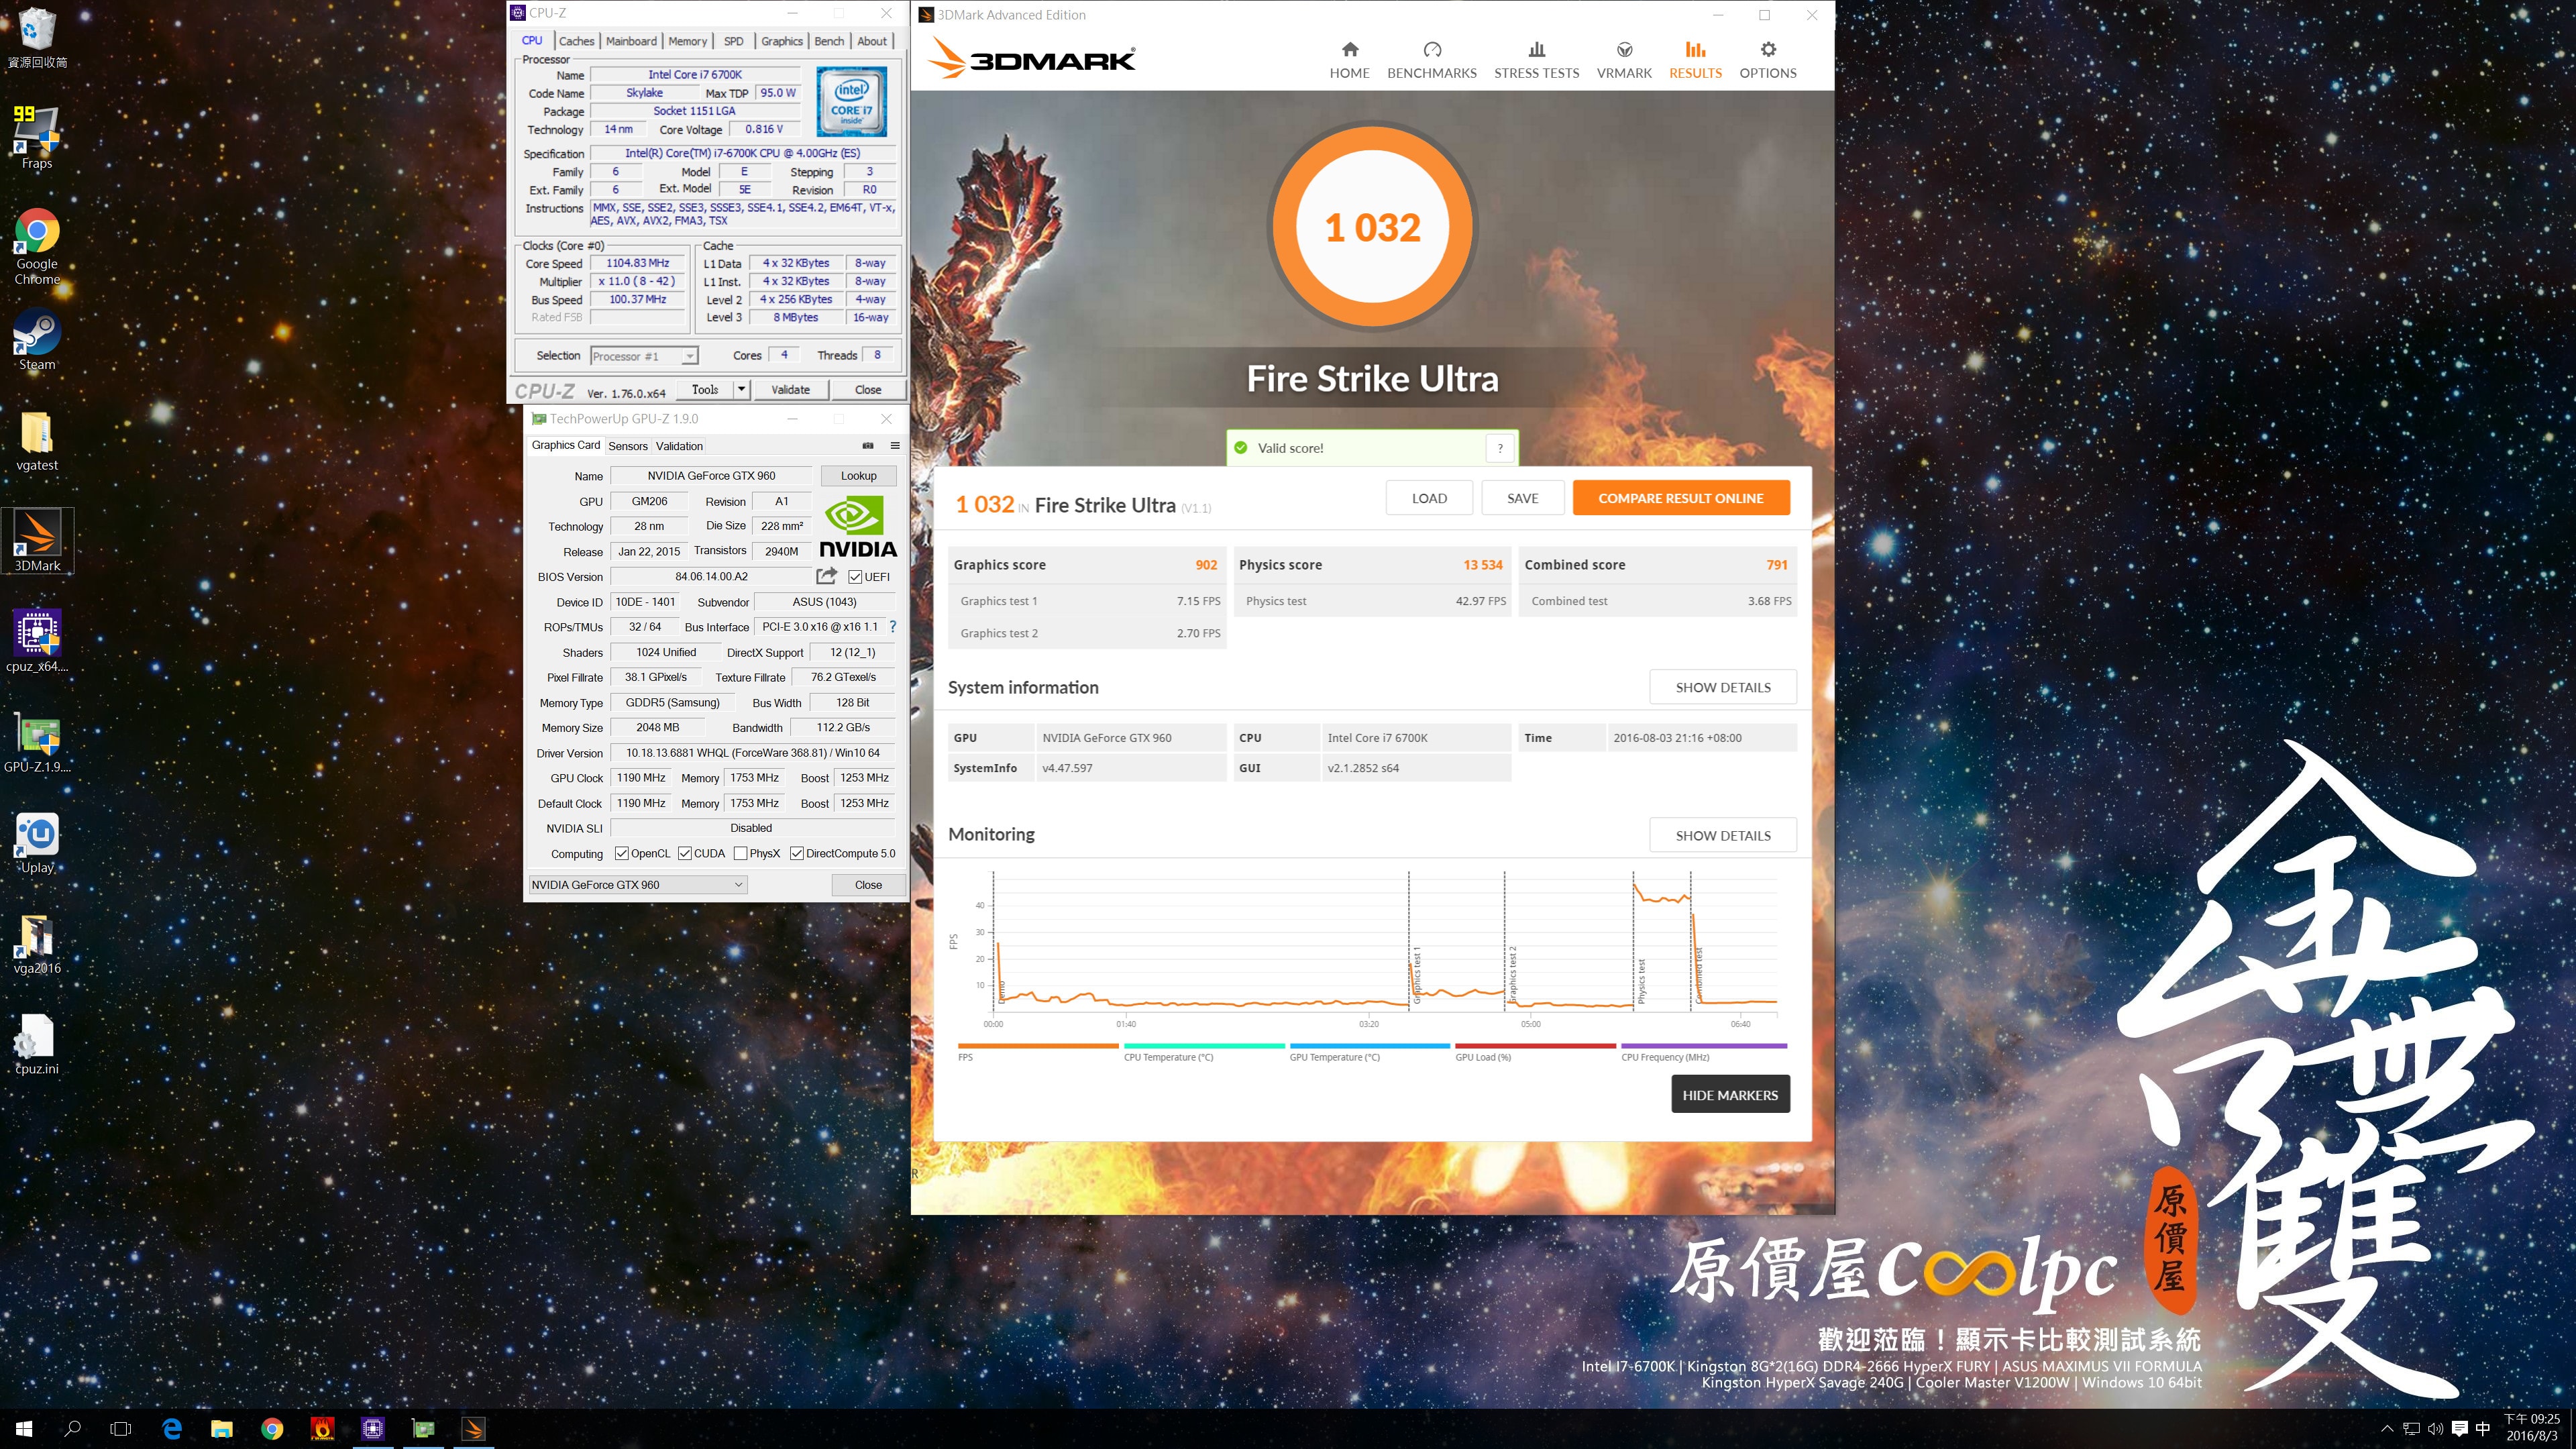Toggle CPU Temperature legend color bar

[1204, 1046]
